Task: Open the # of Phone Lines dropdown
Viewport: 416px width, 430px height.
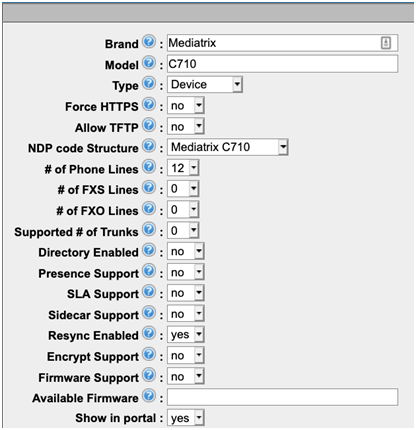Action: pos(183,168)
